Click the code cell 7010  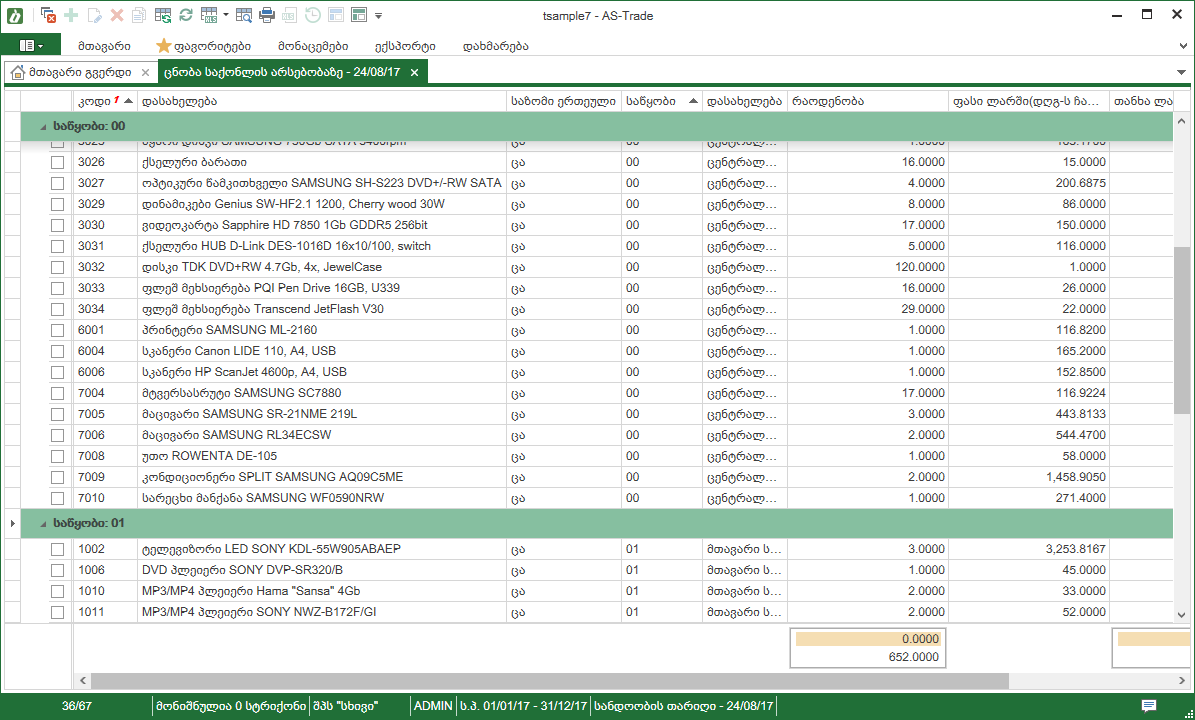click(x=105, y=498)
